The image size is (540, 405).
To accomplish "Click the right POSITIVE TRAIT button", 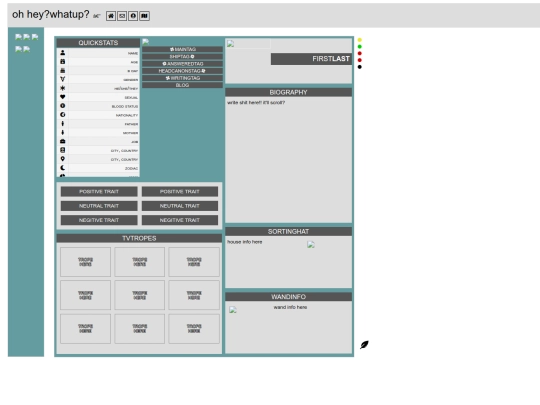I will 180,191.
